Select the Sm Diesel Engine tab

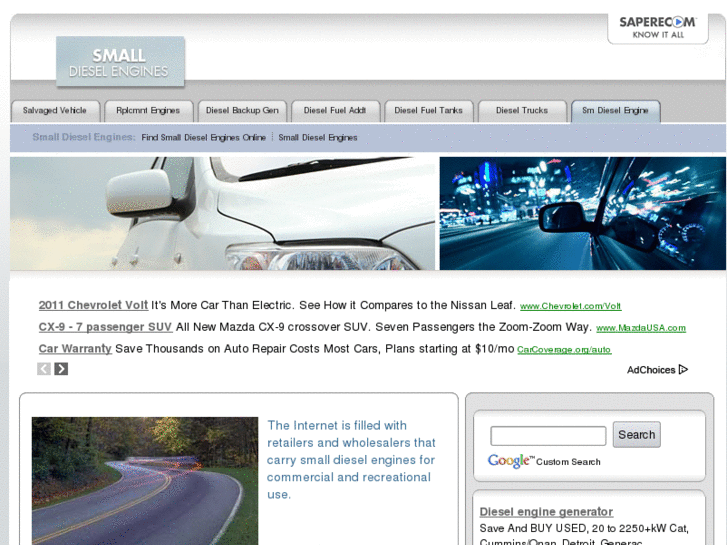[615, 111]
